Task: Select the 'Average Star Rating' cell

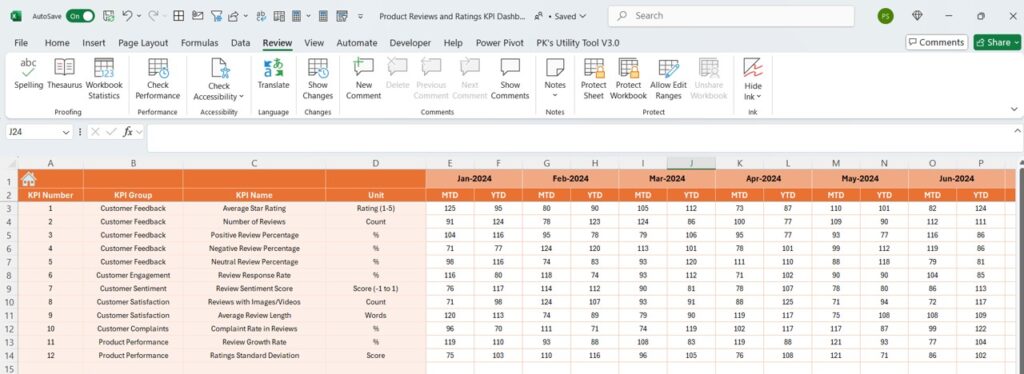Action: [x=254, y=208]
